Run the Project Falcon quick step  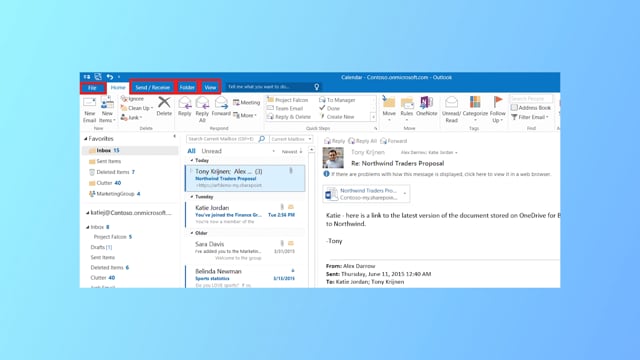(x=287, y=100)
